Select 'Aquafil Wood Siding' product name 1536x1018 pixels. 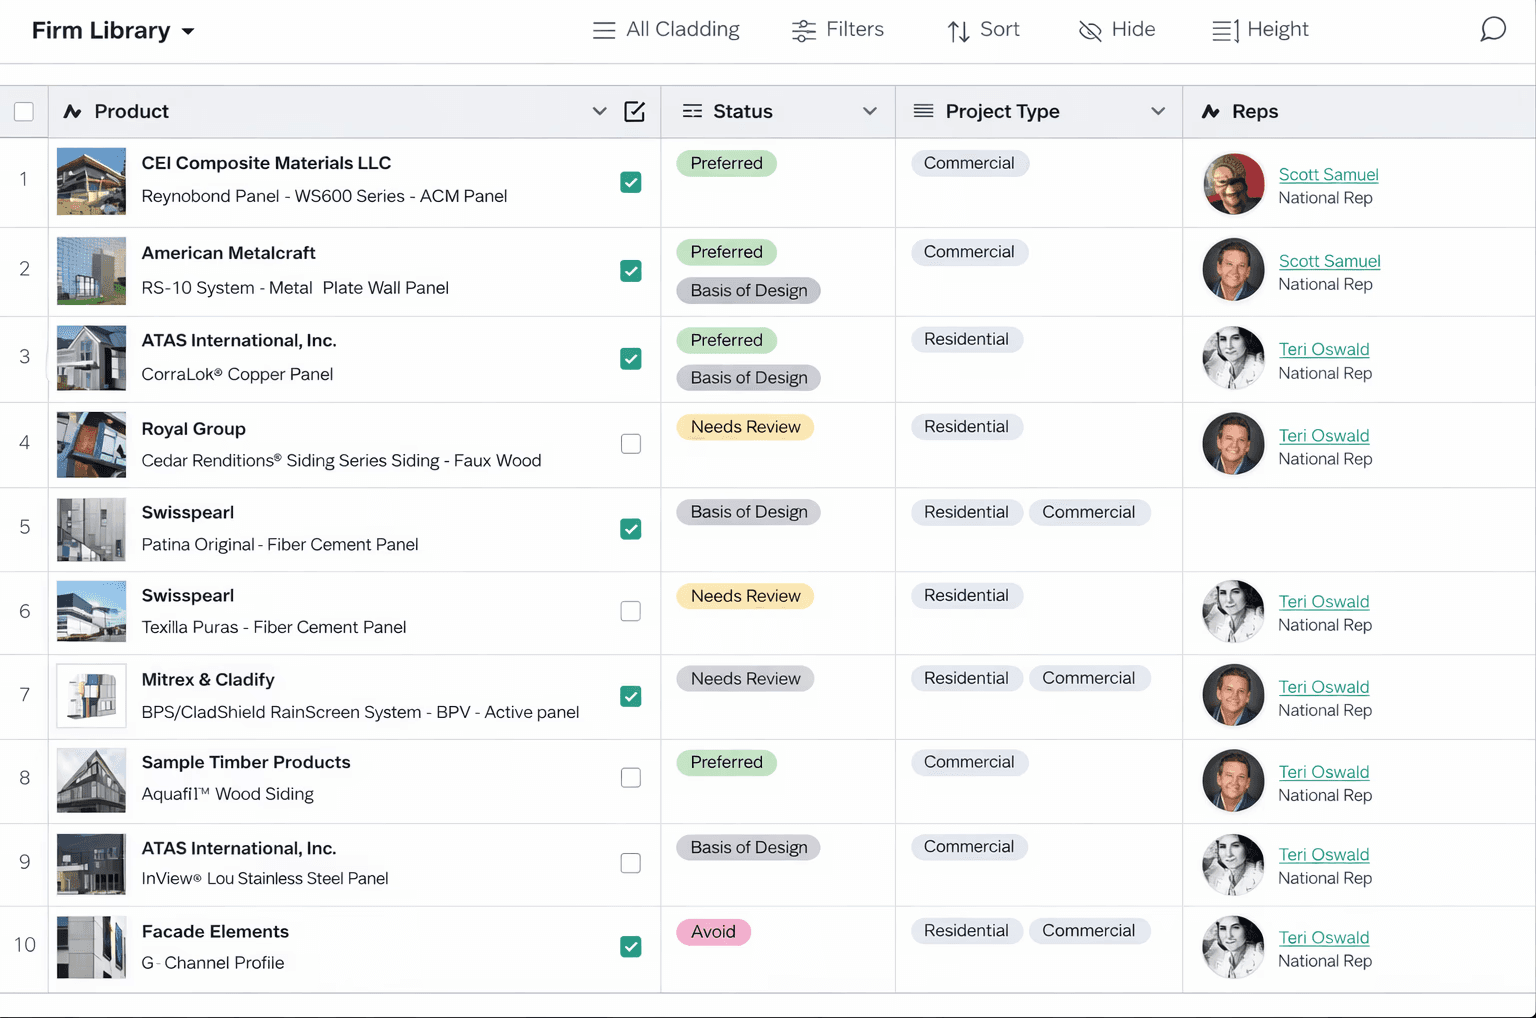click(x=227, y=794)
